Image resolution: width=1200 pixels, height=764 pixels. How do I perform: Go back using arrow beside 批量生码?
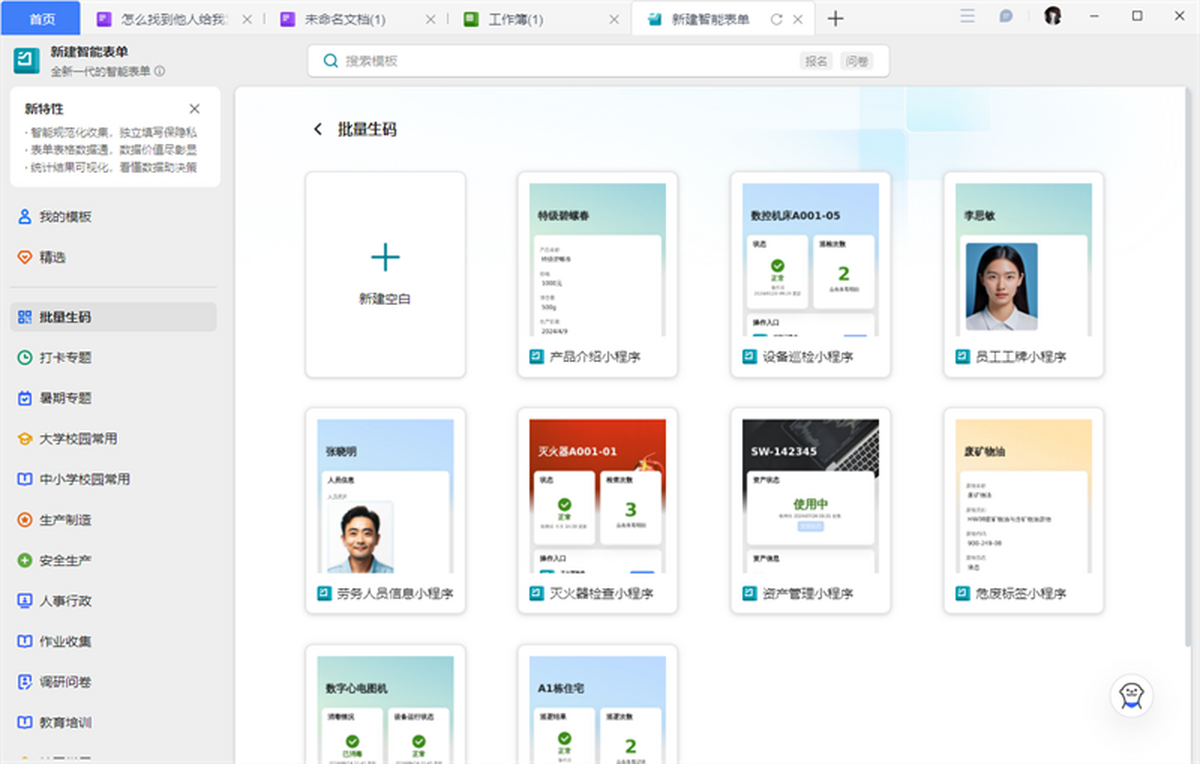pos(318,129)
